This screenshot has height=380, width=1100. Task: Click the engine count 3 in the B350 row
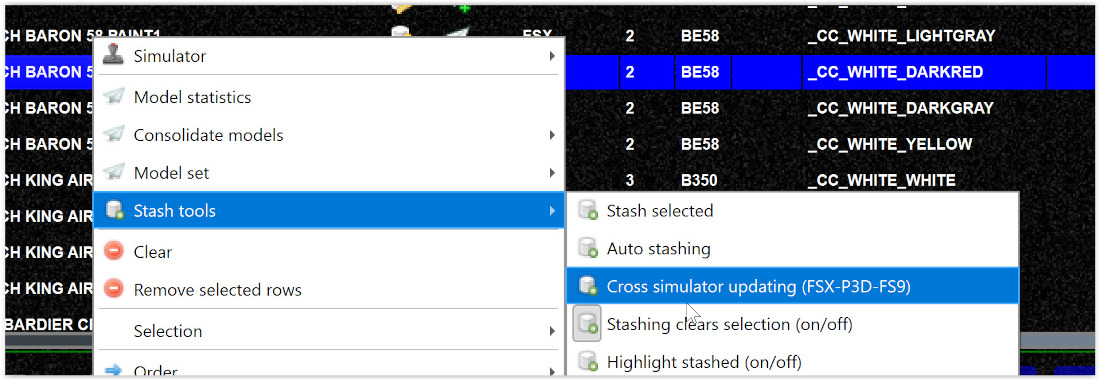[630, 181]
